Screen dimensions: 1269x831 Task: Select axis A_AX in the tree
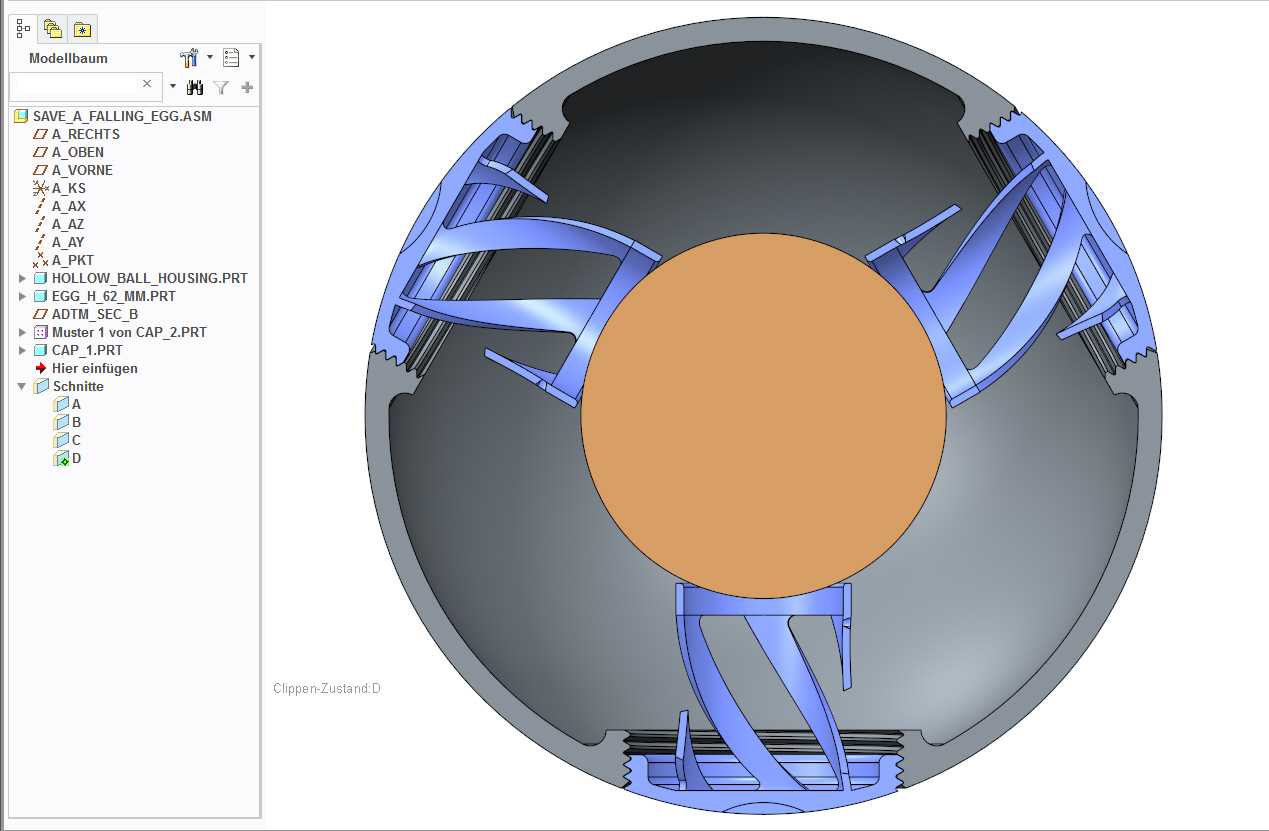click(69, 206)
